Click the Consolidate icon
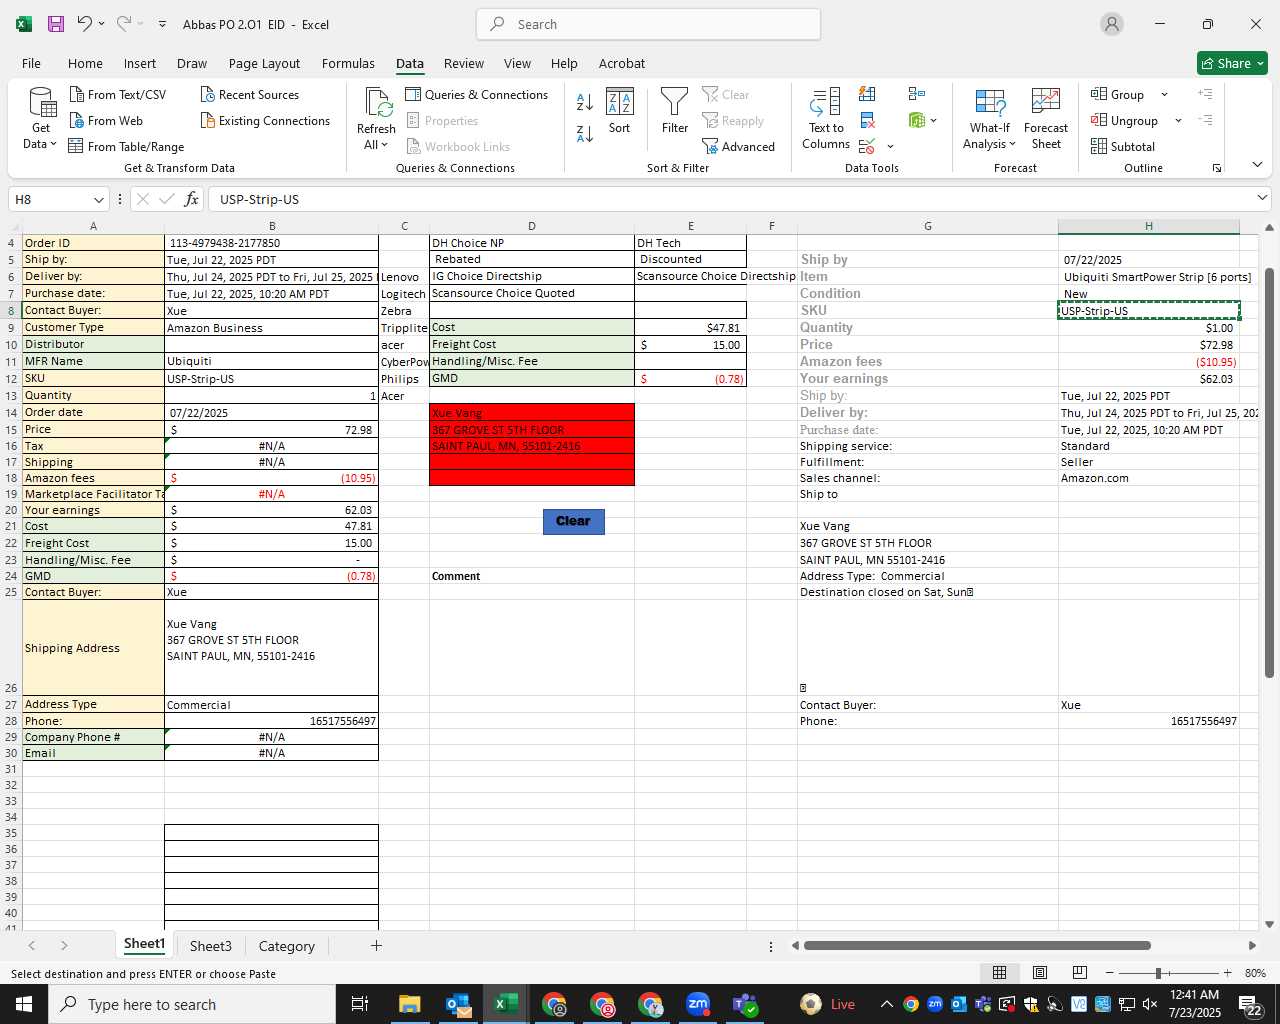1280x1024 pixels. tap(917, 94)
